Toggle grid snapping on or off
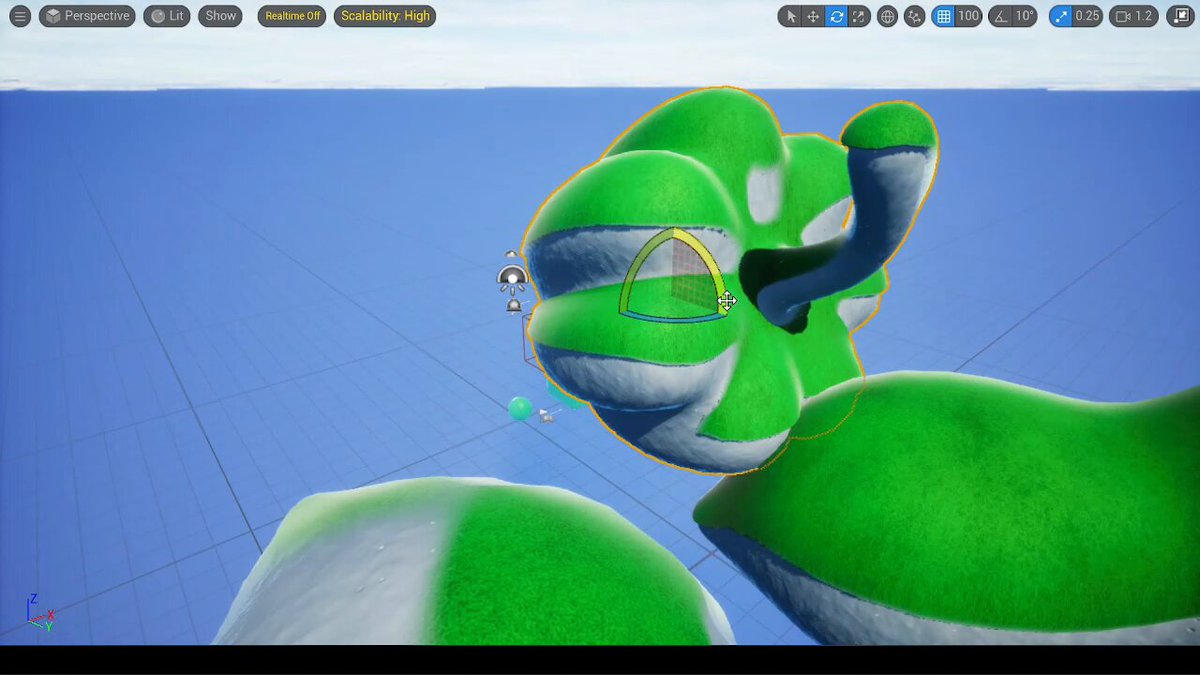This screenshot has width=1200, height=675. point(942,16)
